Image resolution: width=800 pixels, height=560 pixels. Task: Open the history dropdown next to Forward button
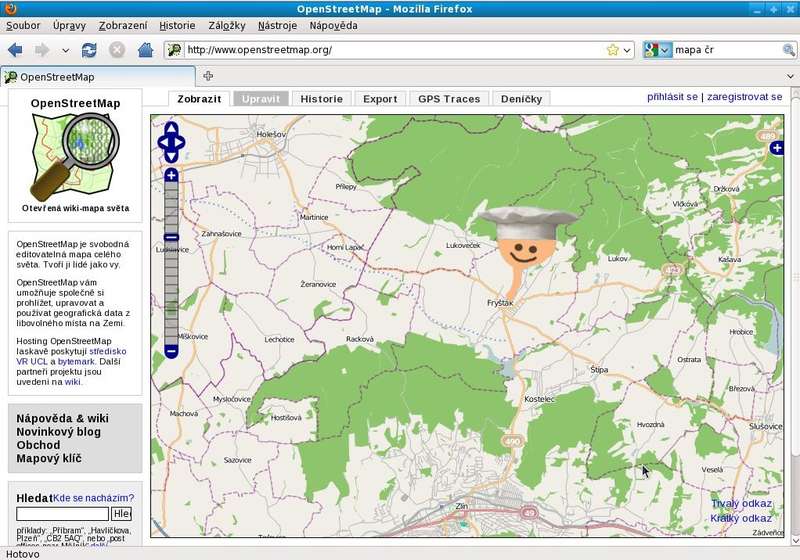[65, 50]
